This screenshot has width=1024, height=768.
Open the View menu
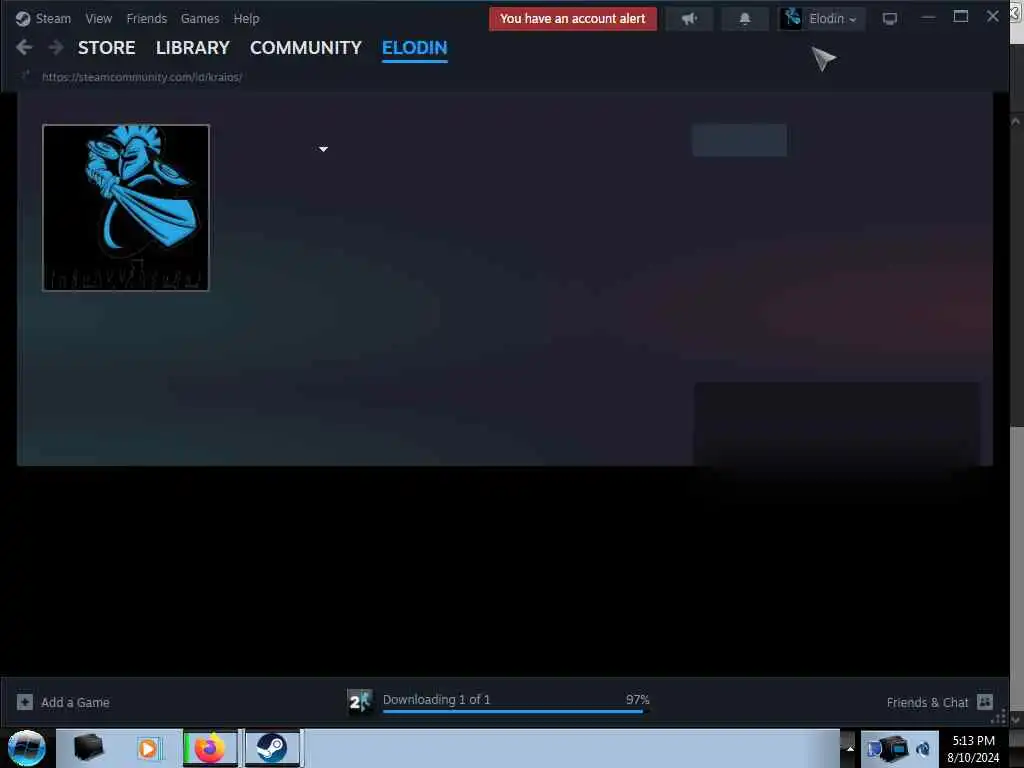pyautogui.click(x=99, y=18)
